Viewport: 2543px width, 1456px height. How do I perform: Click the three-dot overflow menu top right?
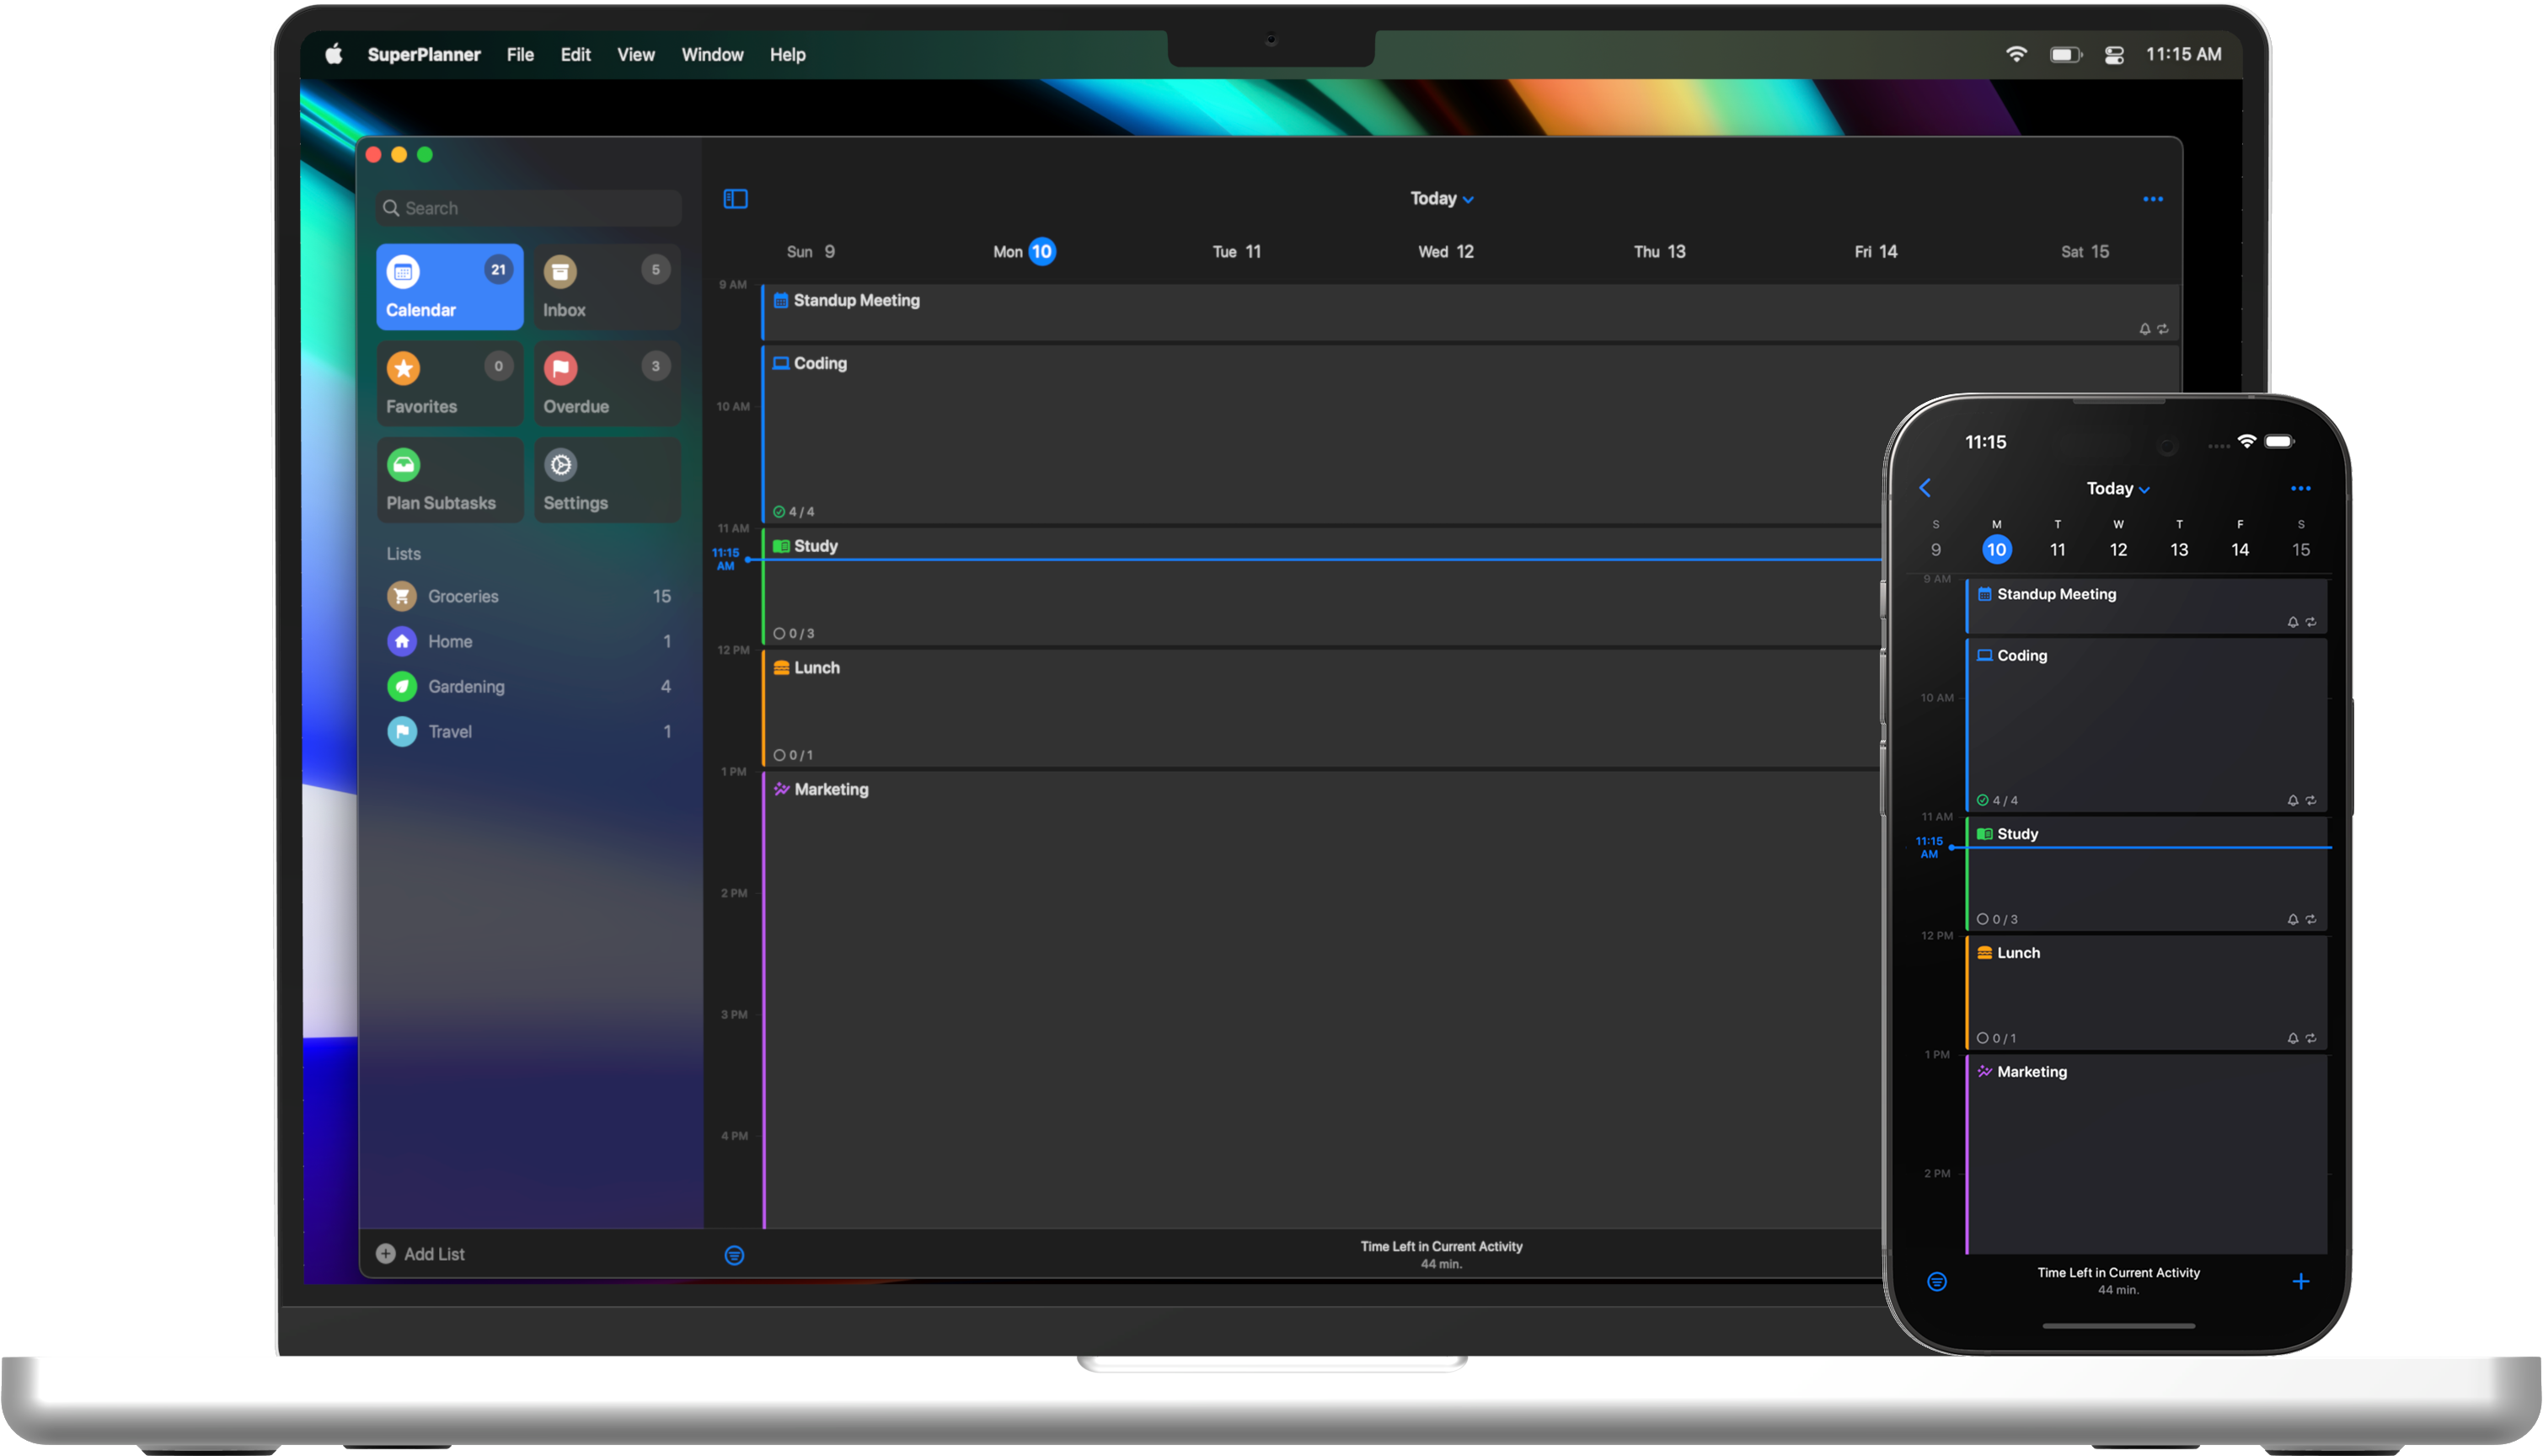tap(2152, 199)
